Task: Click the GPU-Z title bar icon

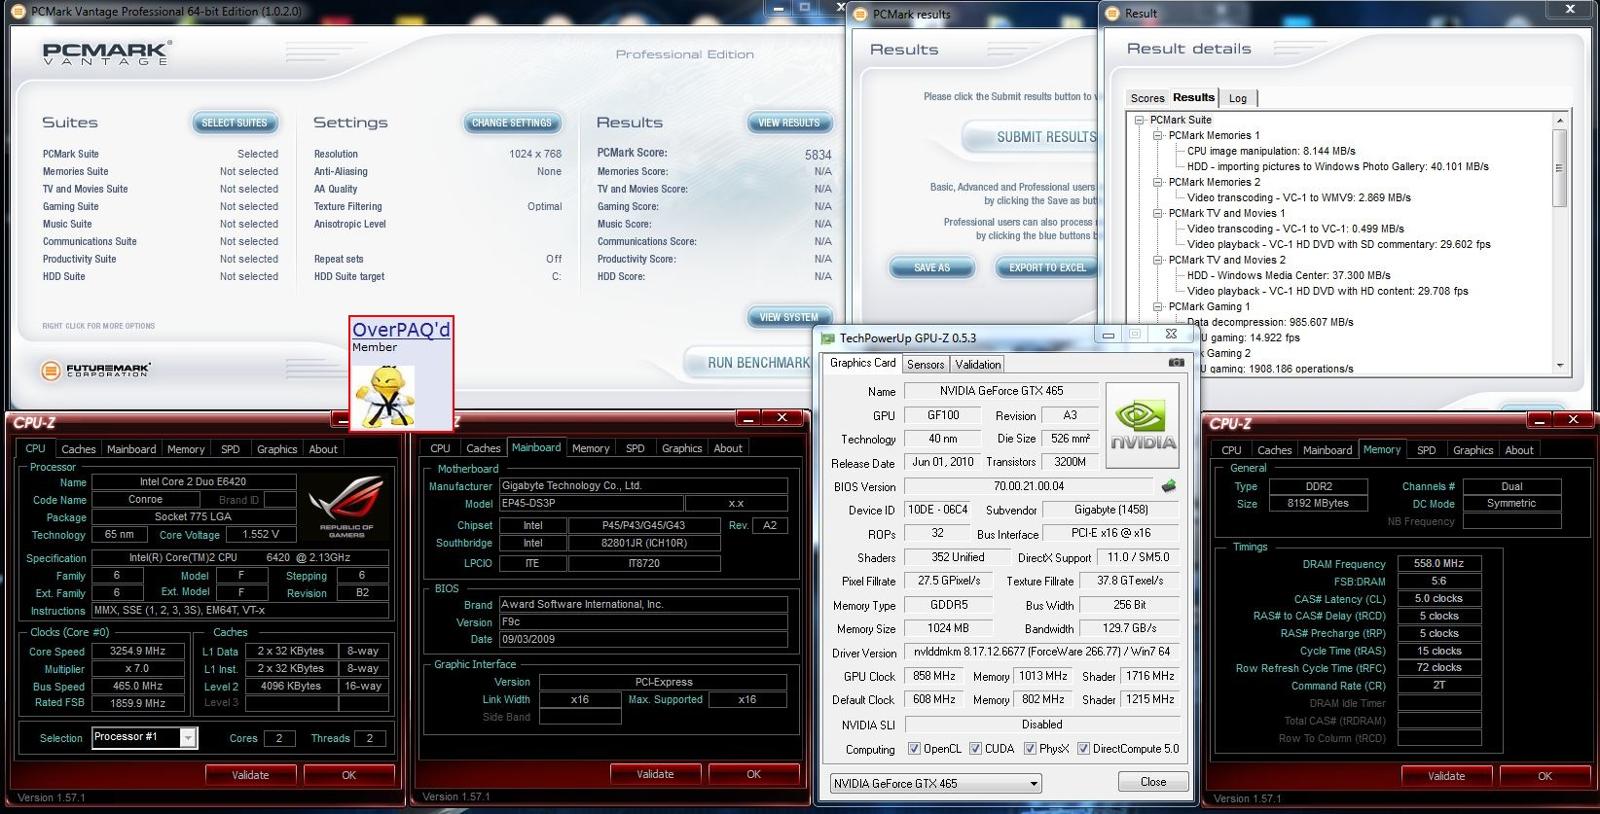Action: coord(827,338)
